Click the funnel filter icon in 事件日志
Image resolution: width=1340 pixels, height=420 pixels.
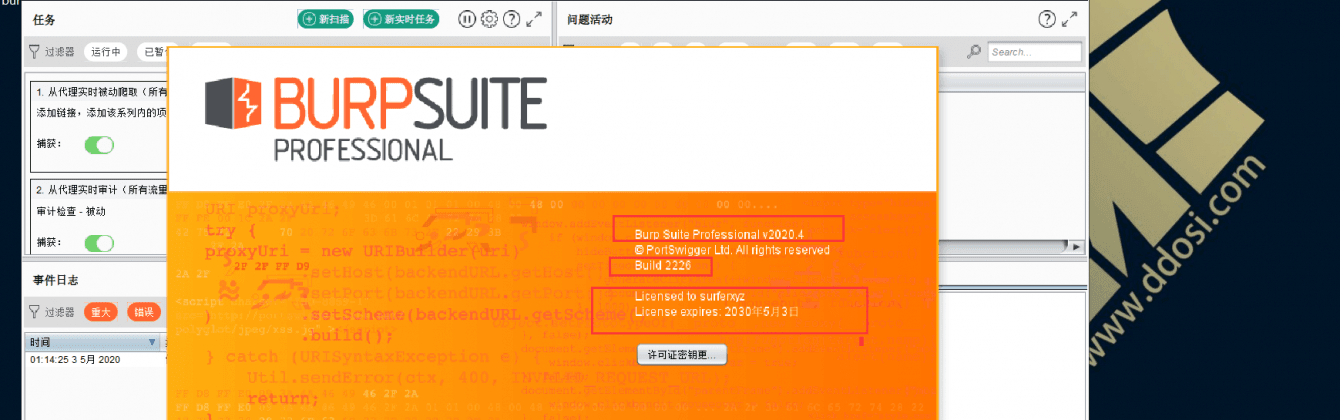click(x=35, y=312)
